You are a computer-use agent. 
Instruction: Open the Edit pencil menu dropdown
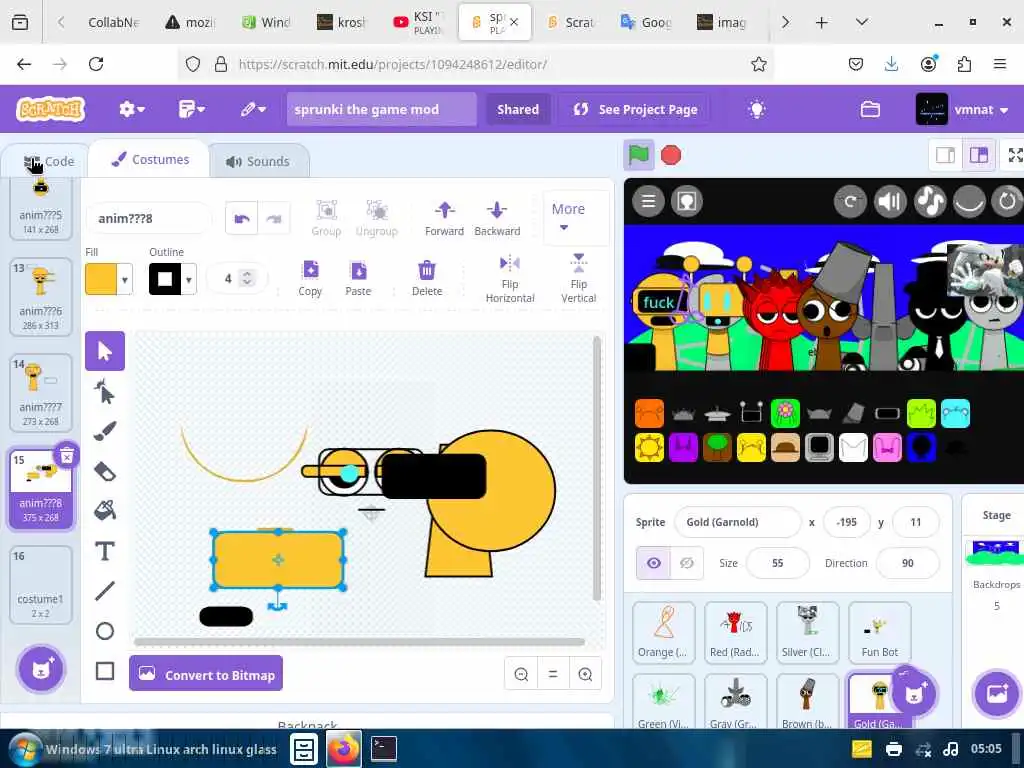click(x=253, y=110)
